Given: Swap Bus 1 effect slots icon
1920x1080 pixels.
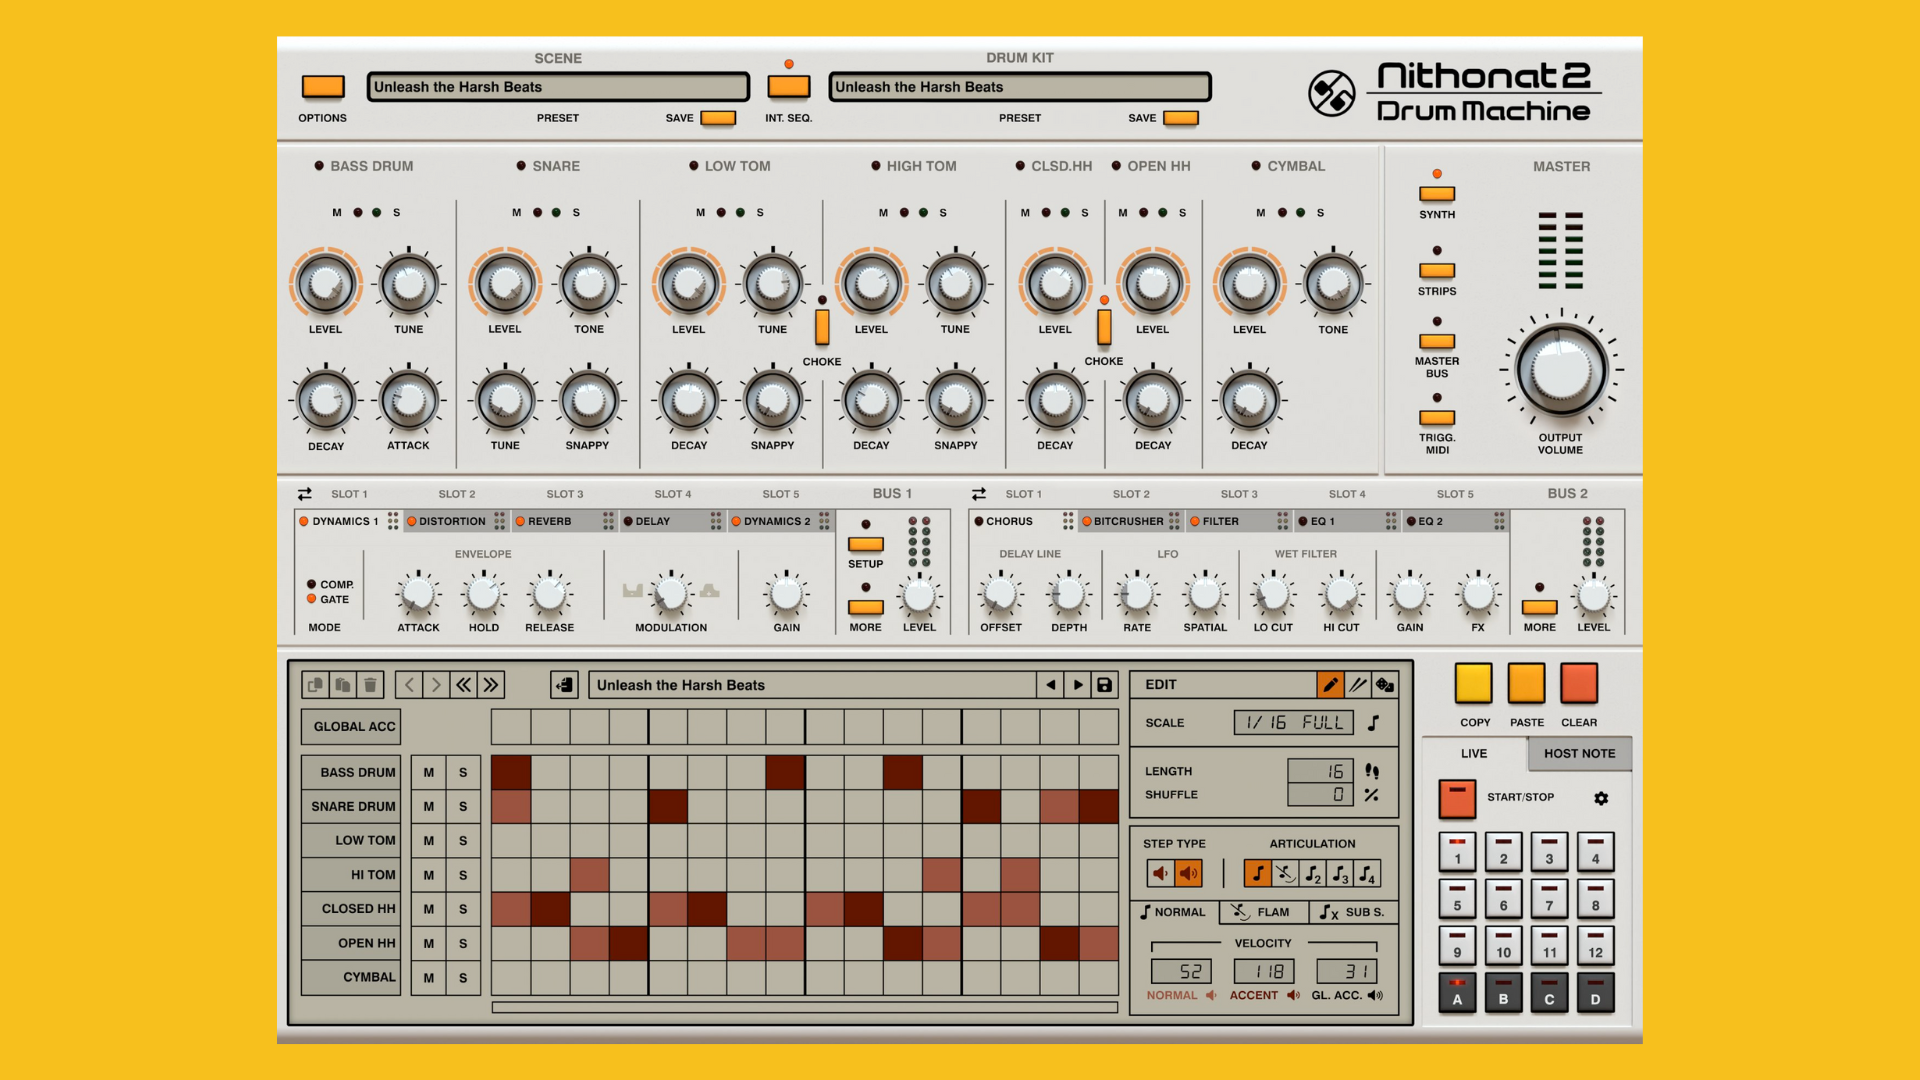Looking at the screenshot, I should coord(305,494).
